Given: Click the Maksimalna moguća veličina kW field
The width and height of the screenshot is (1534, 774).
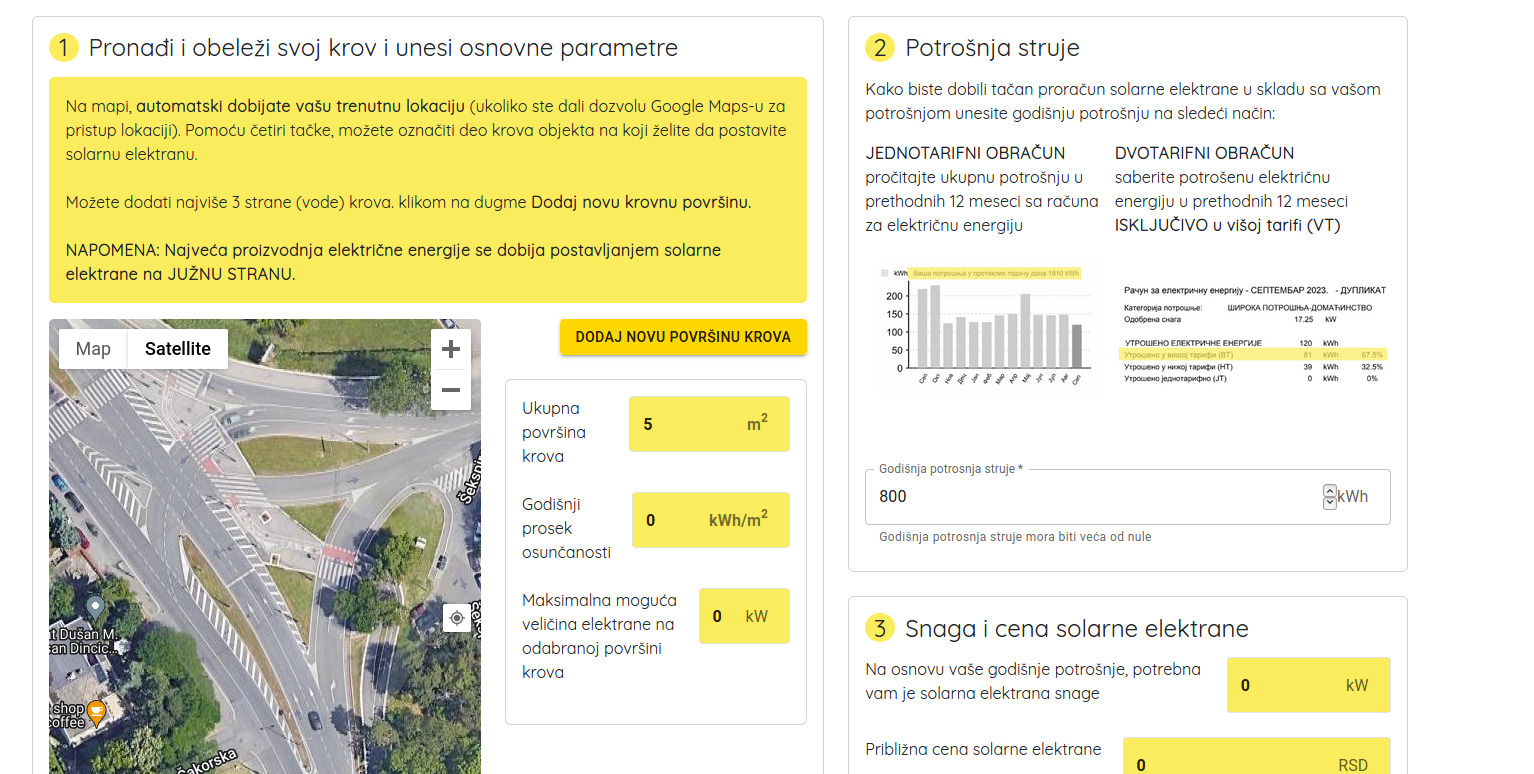Looking at the screenshot, I should click(744, 615).
